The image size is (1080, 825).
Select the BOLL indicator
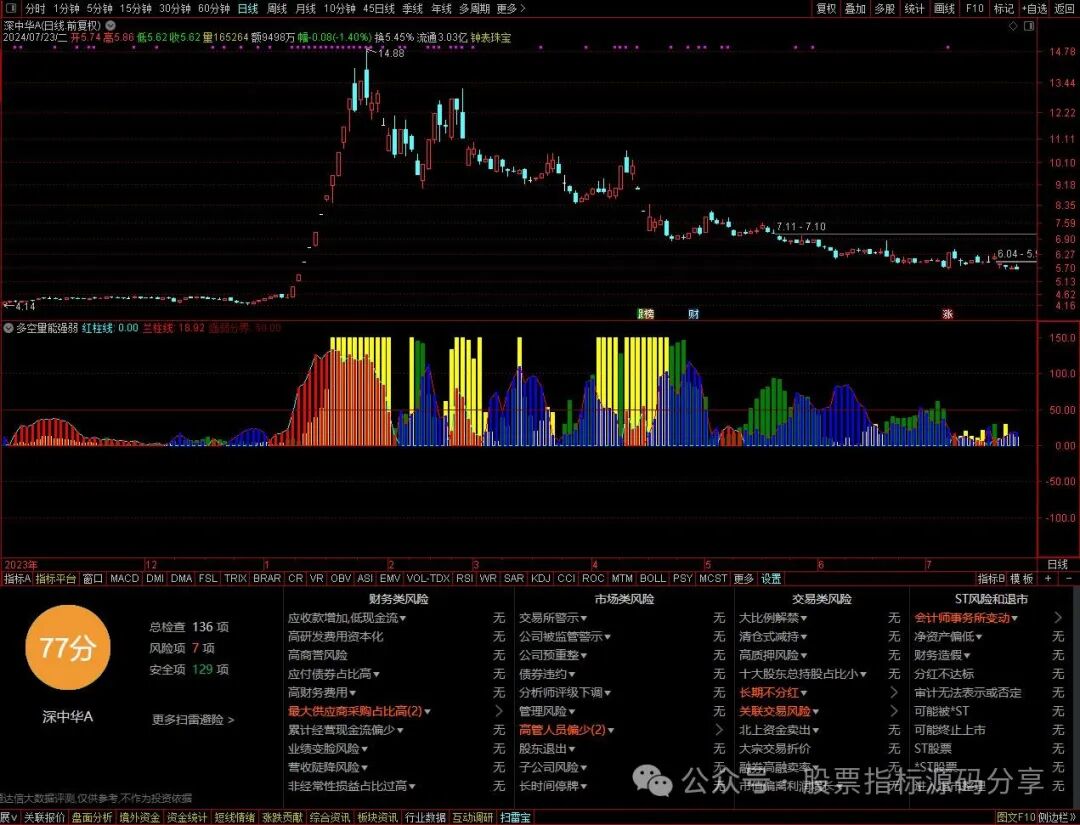[x=653, y=578]
